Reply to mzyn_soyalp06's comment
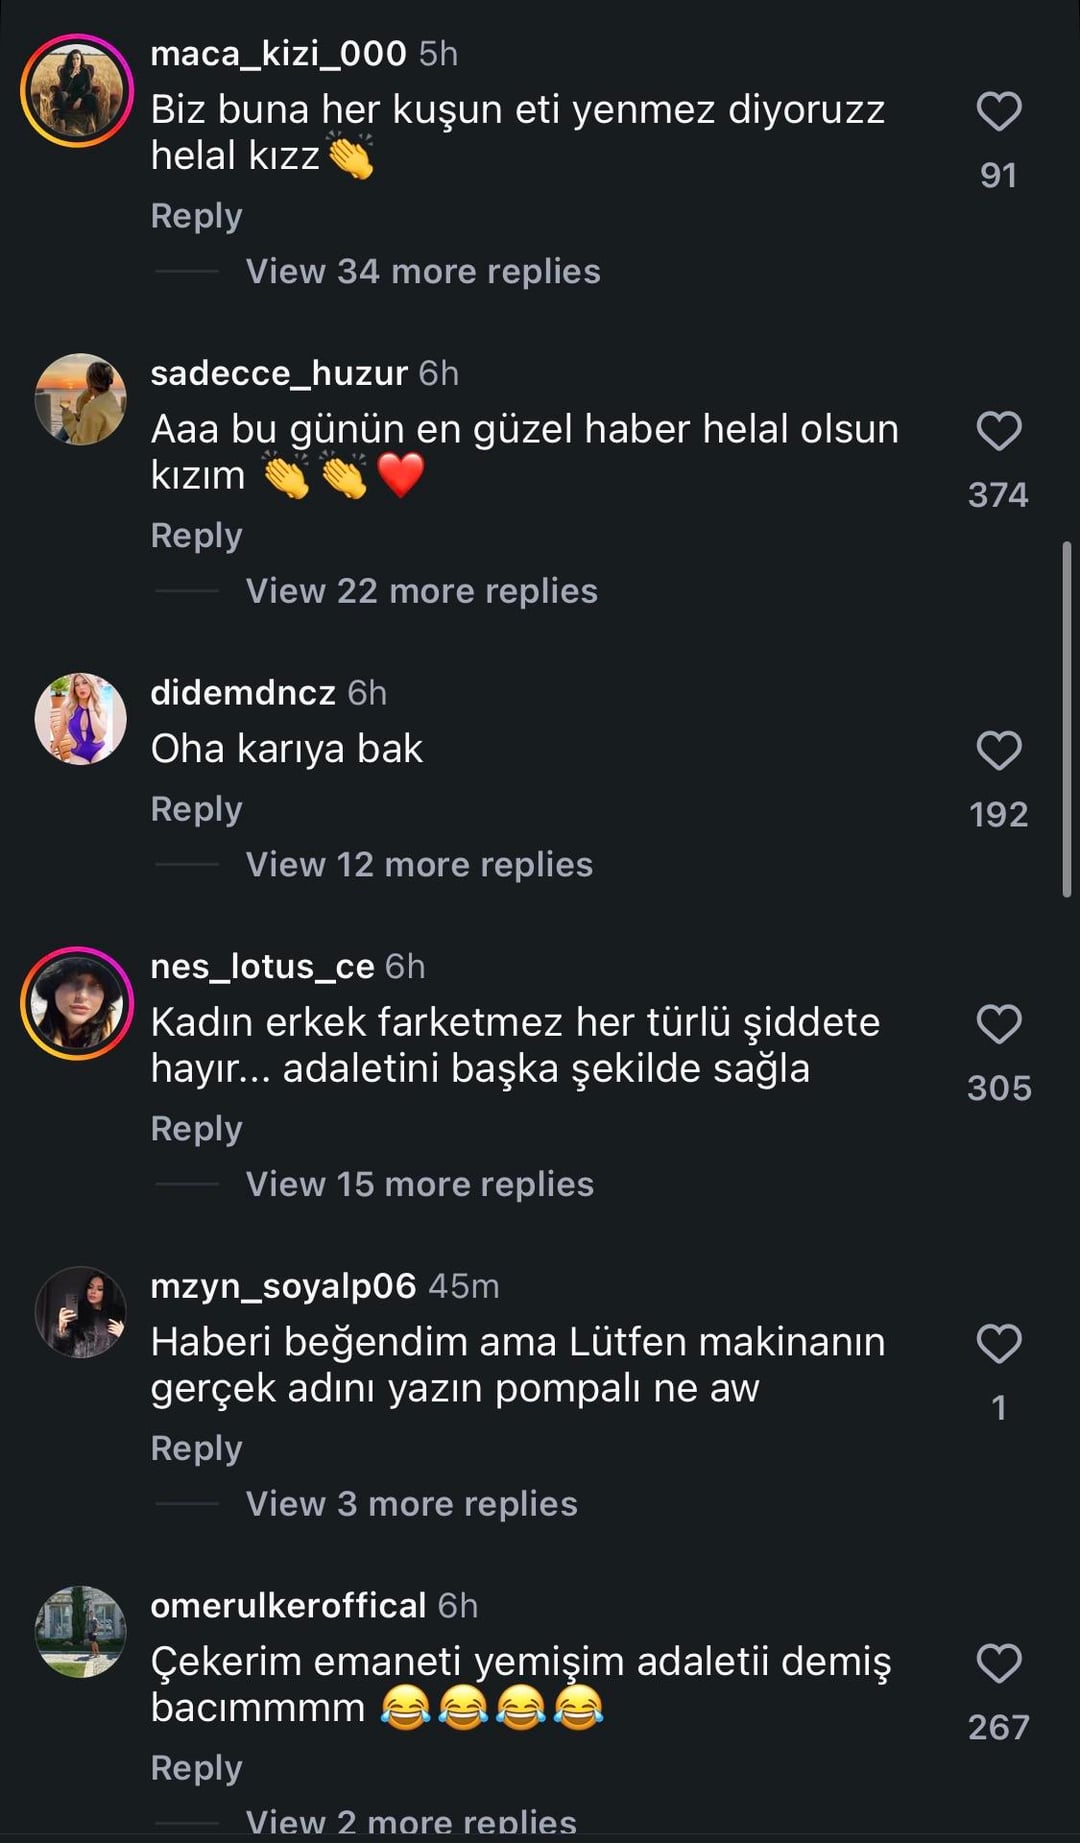The image size is (1080, 1843). click(x=196, y=1448)
